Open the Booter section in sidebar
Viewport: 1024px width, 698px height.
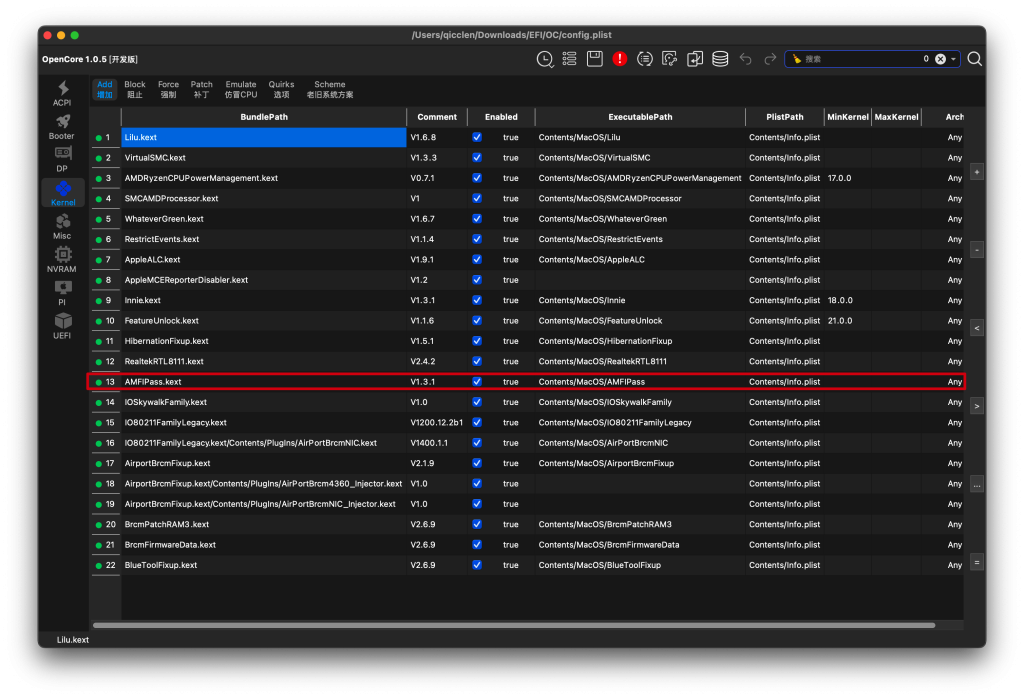click(62, 127)
